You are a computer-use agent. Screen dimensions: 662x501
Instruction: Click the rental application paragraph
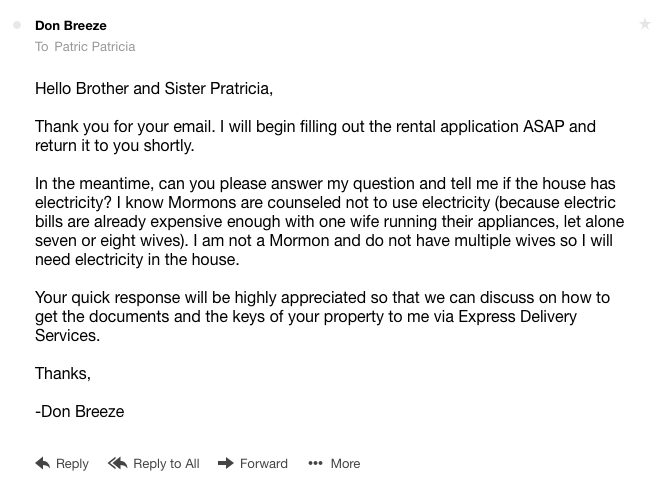click(315, 136)
